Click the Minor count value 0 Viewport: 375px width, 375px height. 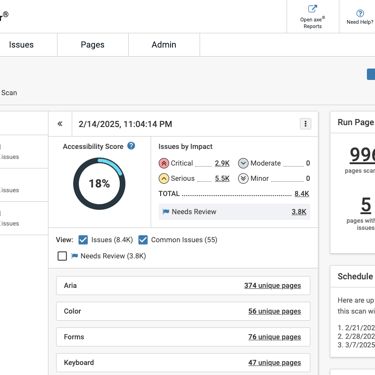(x=308, y=178)
